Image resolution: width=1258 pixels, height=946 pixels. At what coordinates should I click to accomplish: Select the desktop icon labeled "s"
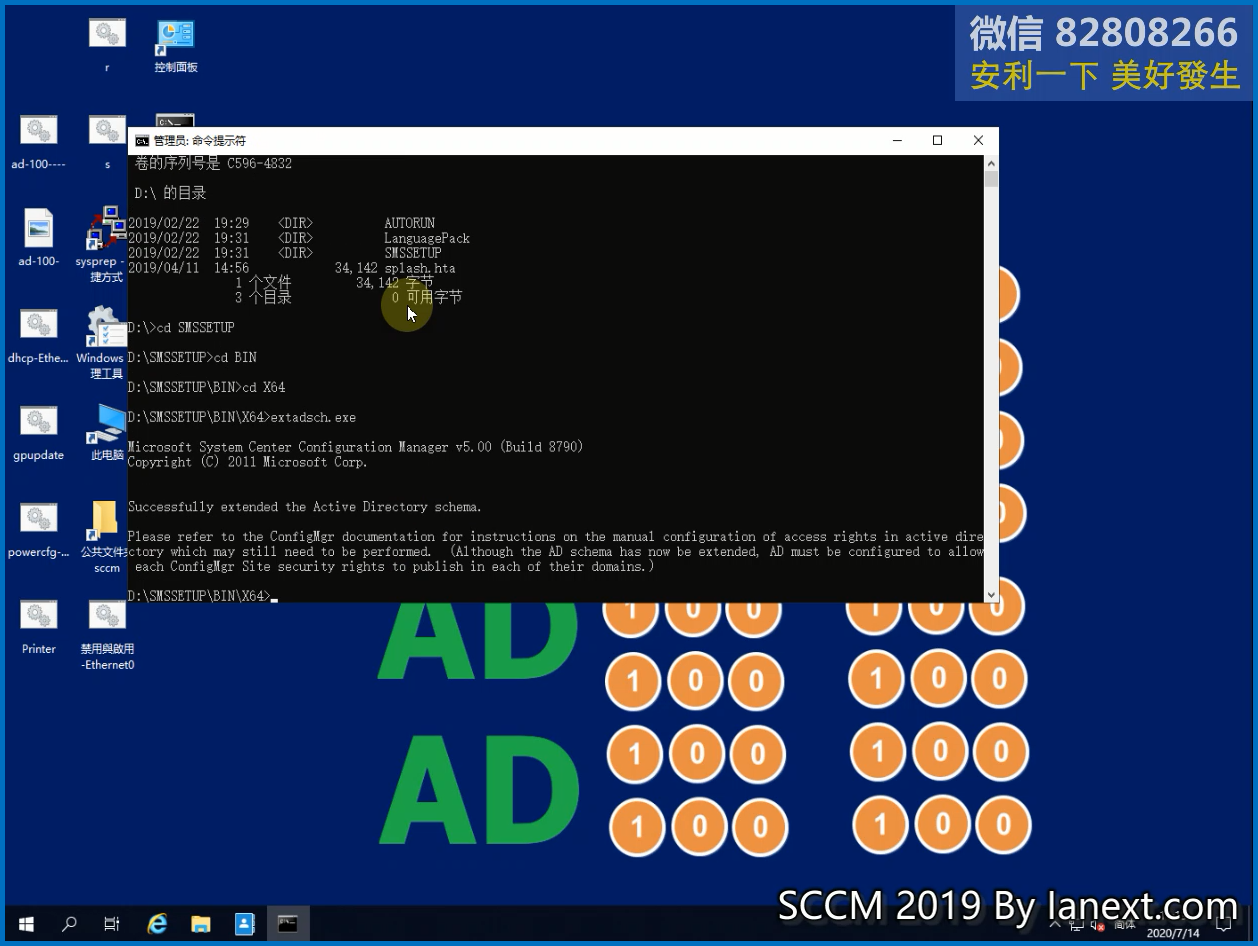click(107, 142)
